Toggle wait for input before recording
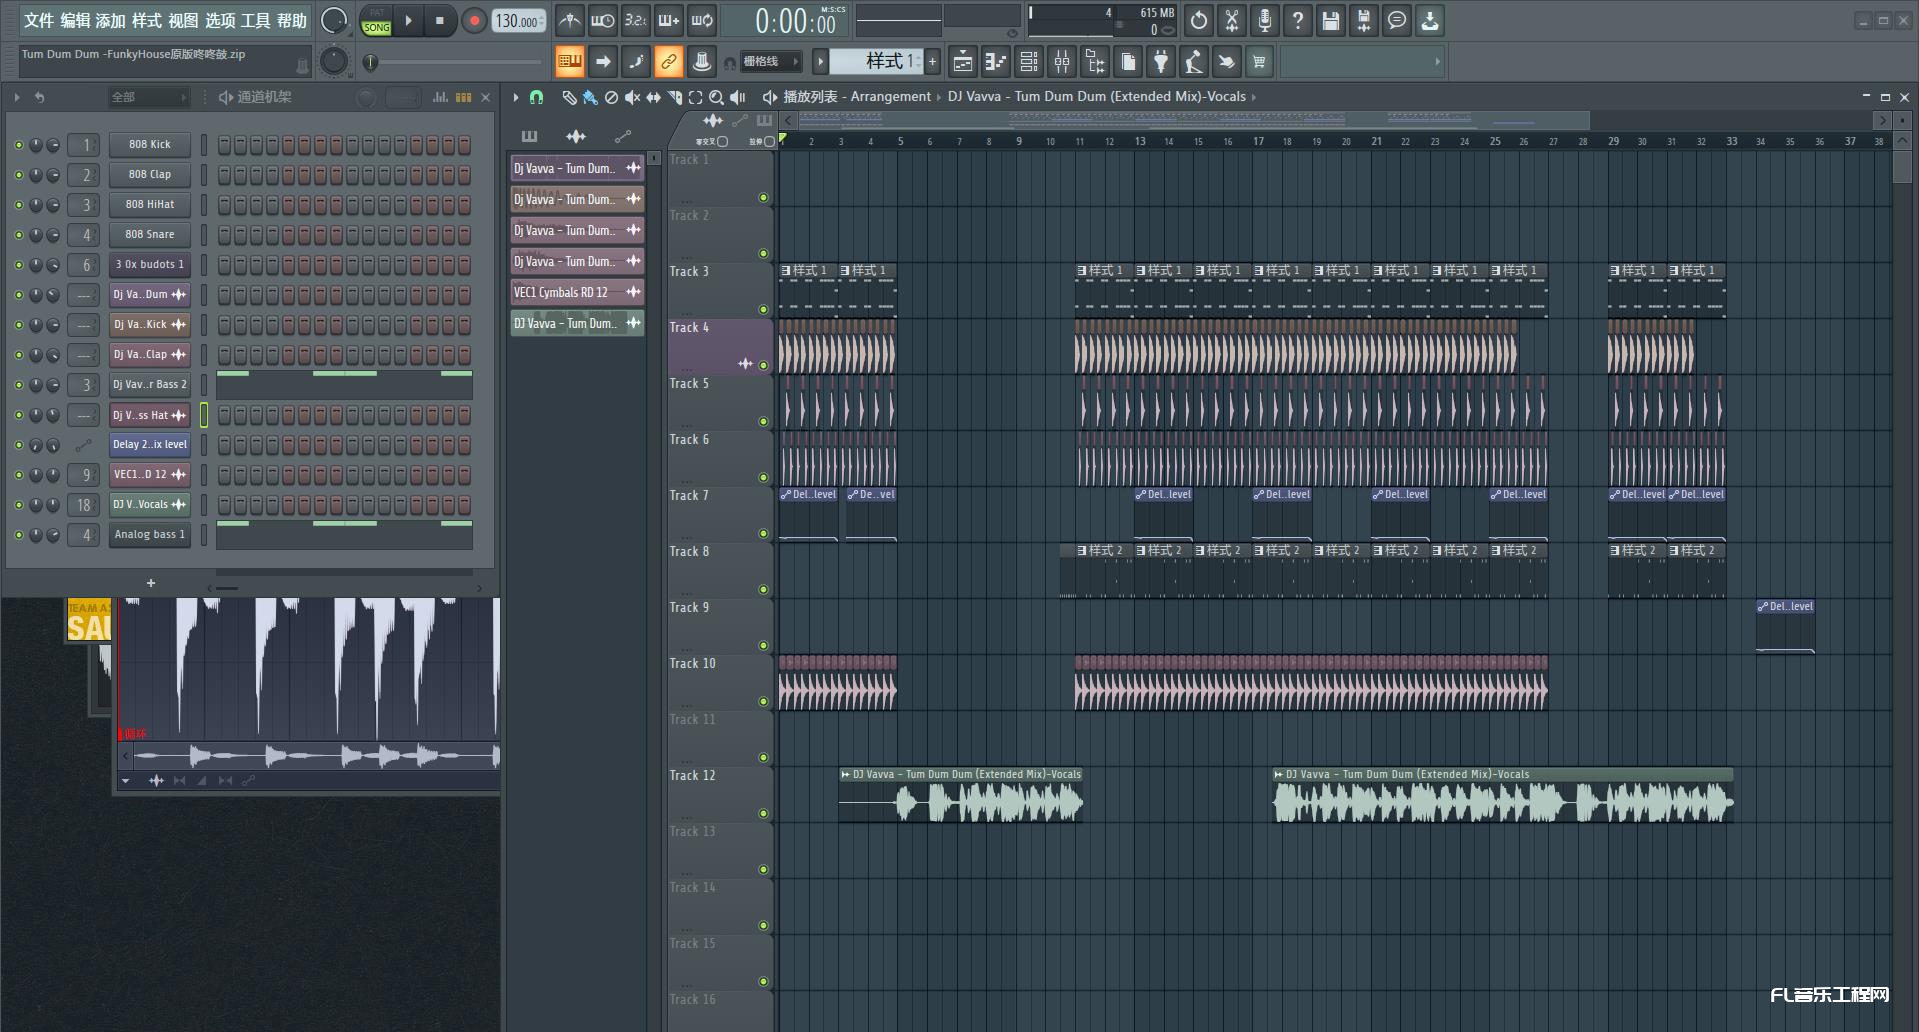 (603, 20)
